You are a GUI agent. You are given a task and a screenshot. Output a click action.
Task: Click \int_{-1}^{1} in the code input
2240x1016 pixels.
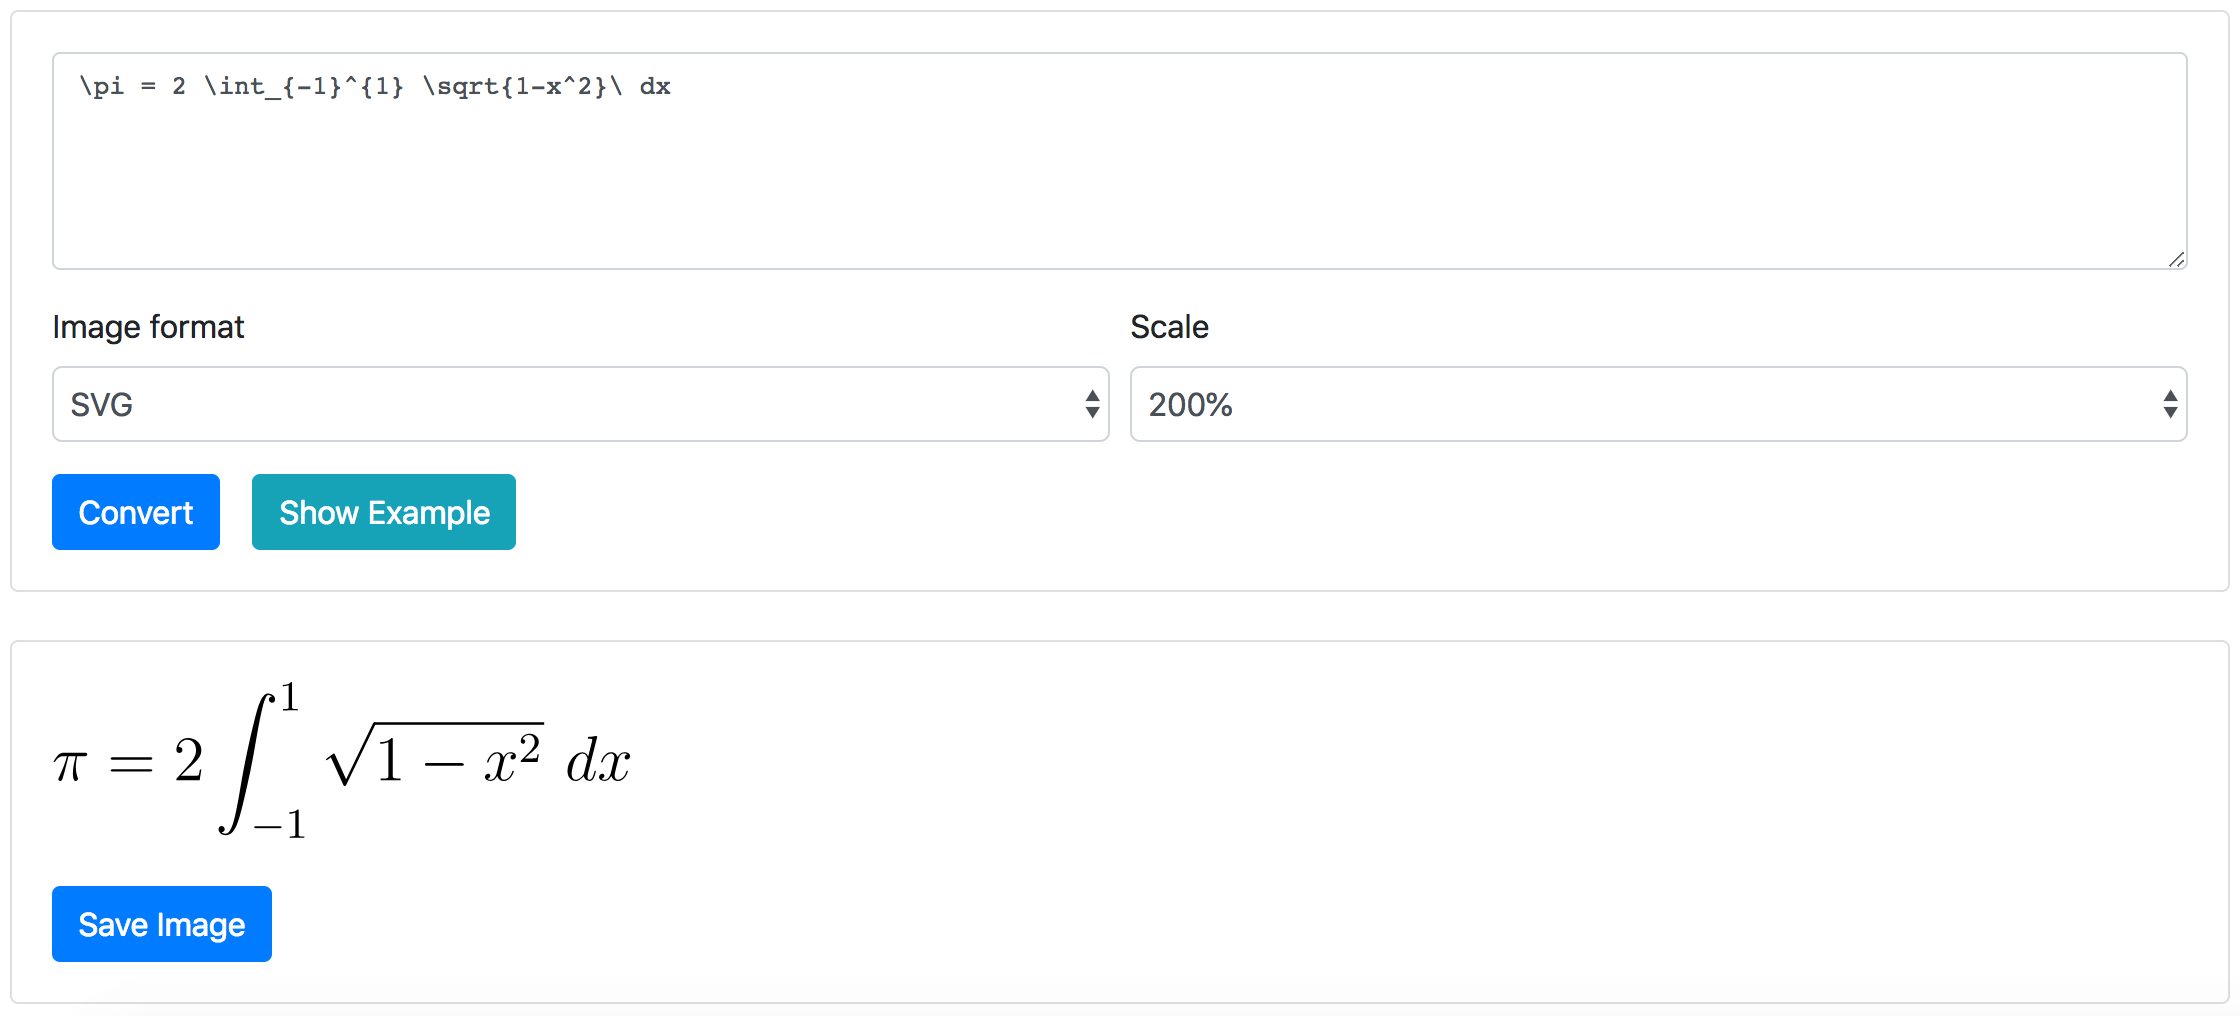(303, 87)
